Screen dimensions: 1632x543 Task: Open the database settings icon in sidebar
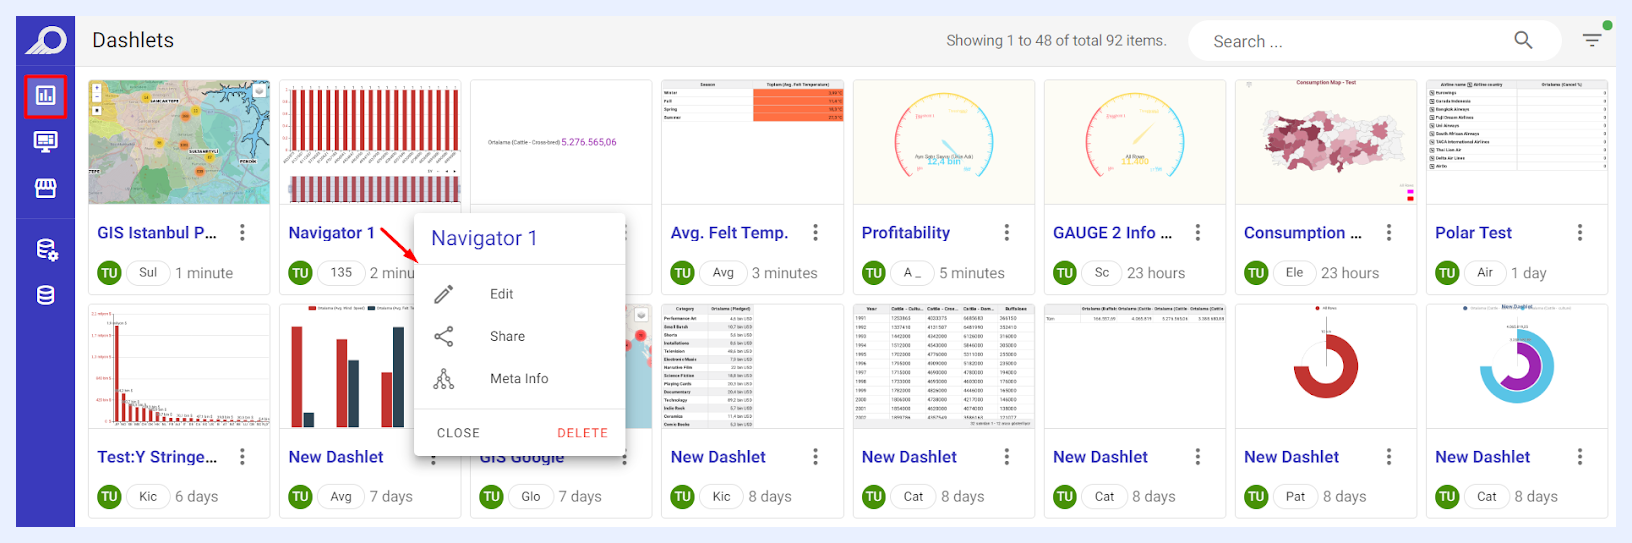[x=46, y=249]
